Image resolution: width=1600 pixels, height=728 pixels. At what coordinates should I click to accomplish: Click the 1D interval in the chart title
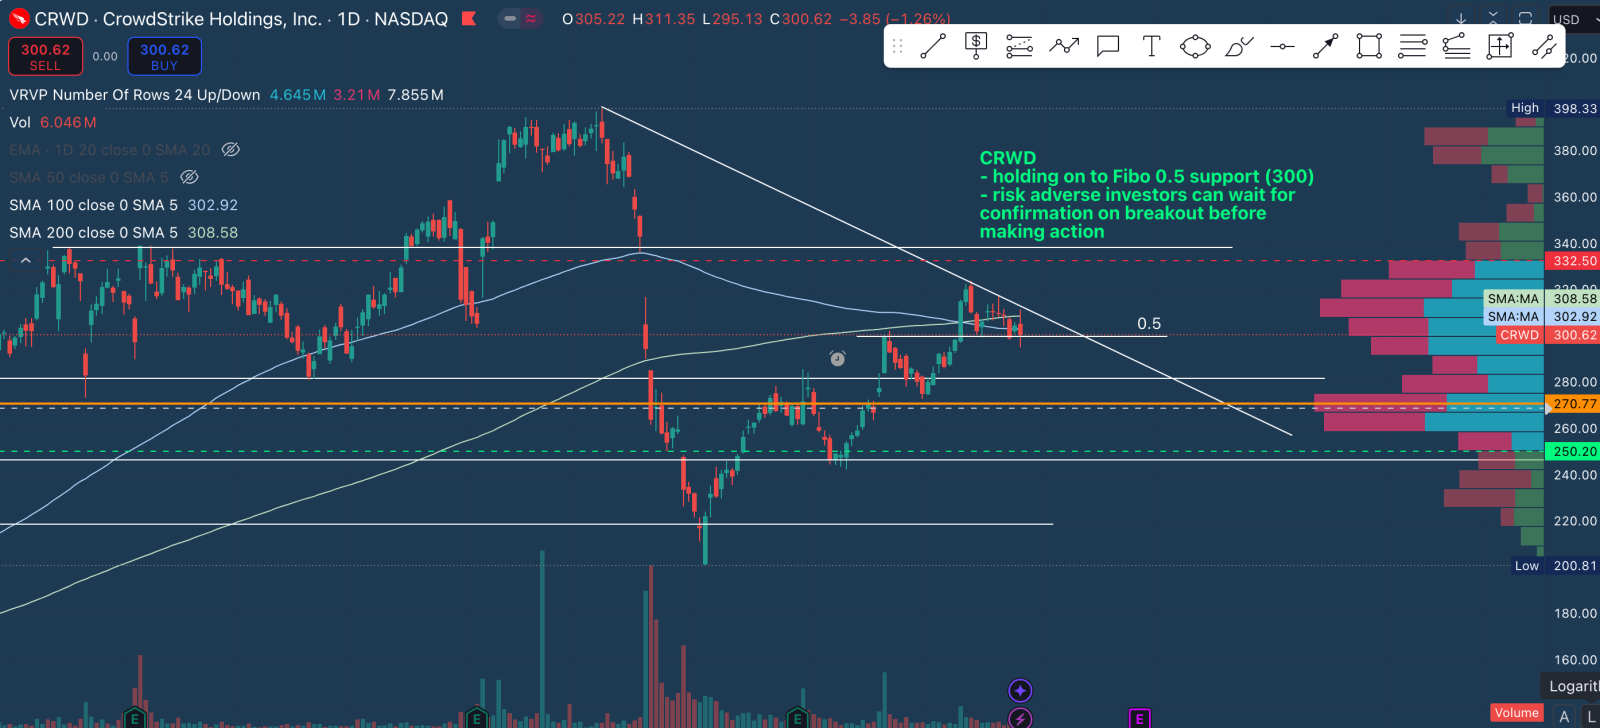pyautogui.click(x=348, y=19)
